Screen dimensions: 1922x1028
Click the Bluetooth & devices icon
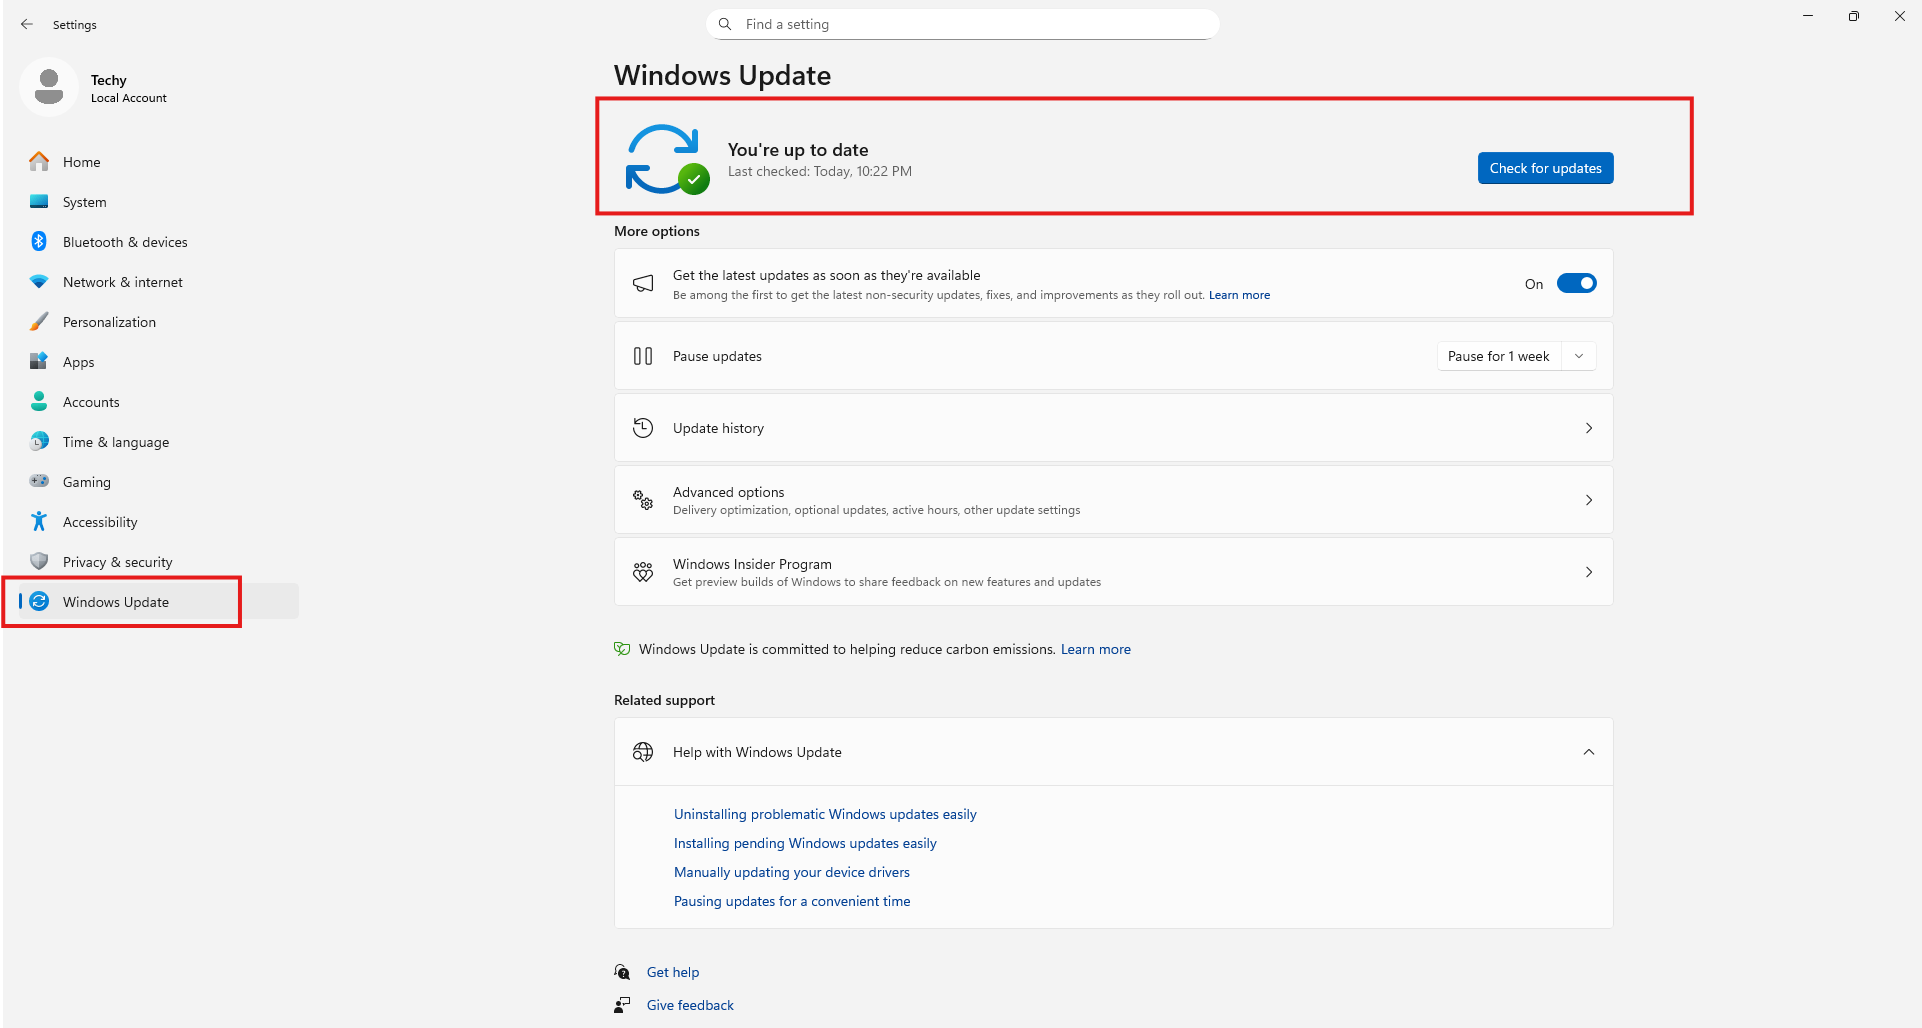coord(39,242)
